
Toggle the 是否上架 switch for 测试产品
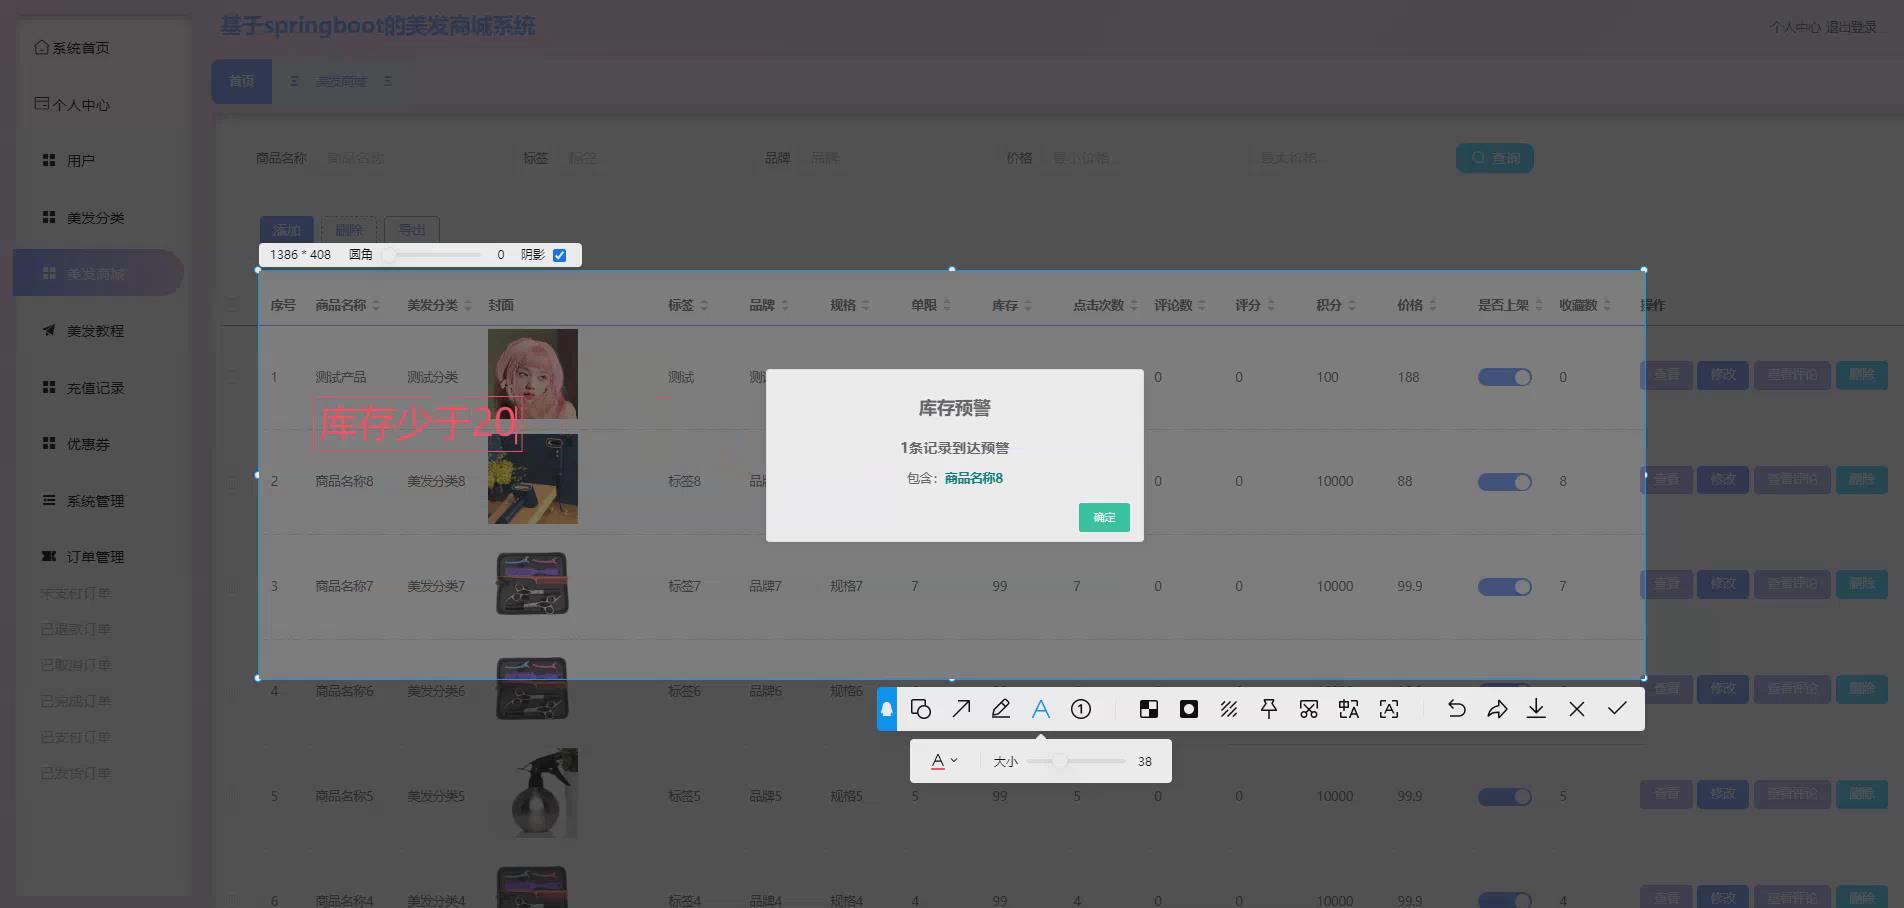click(1504, 377)
